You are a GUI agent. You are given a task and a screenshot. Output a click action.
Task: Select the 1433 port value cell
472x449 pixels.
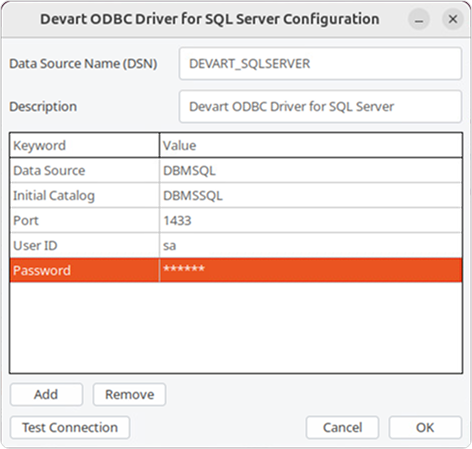[x=311, y=220]
